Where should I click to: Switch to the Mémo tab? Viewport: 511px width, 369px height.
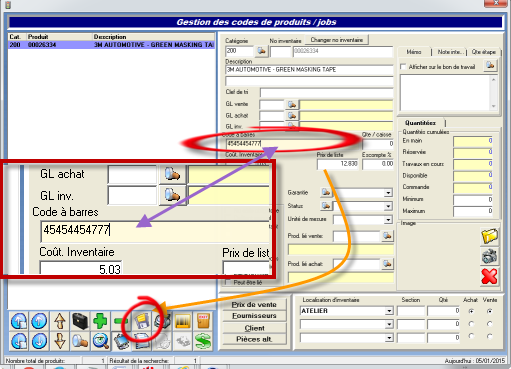pyautogui.click(x=414, y=52)
